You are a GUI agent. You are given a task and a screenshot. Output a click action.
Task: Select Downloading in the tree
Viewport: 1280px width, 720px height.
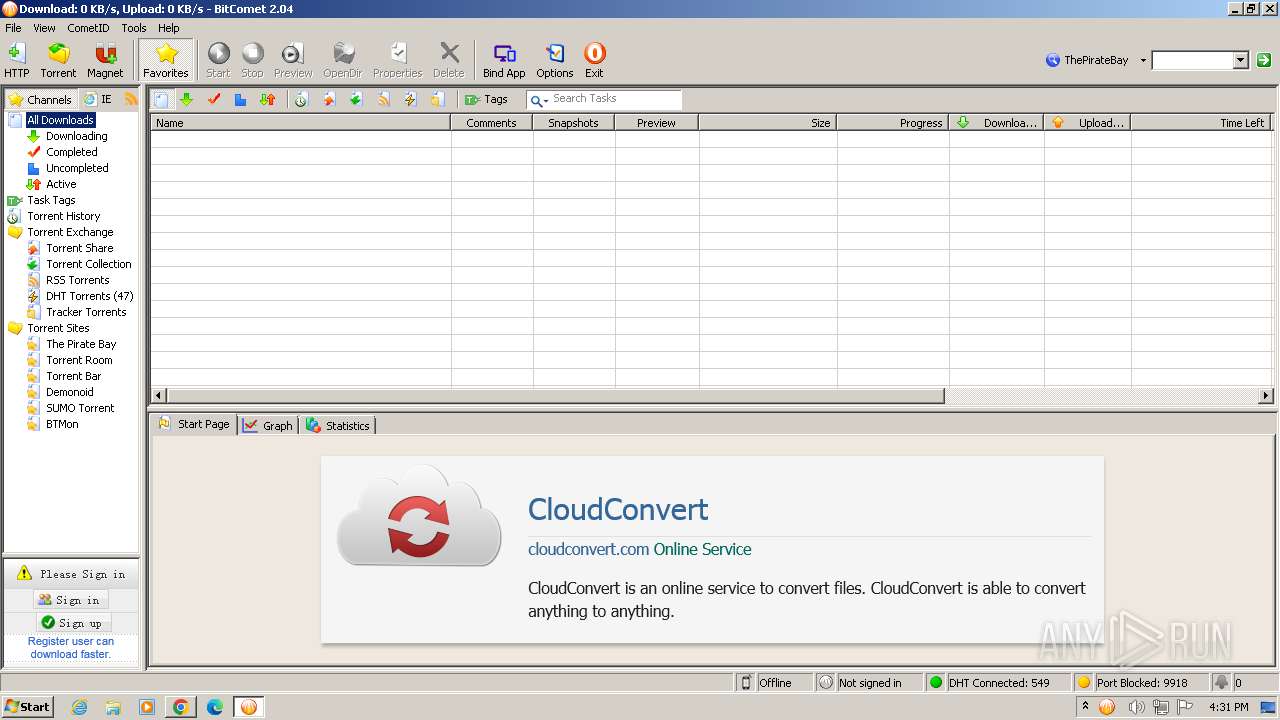[76, 136]
